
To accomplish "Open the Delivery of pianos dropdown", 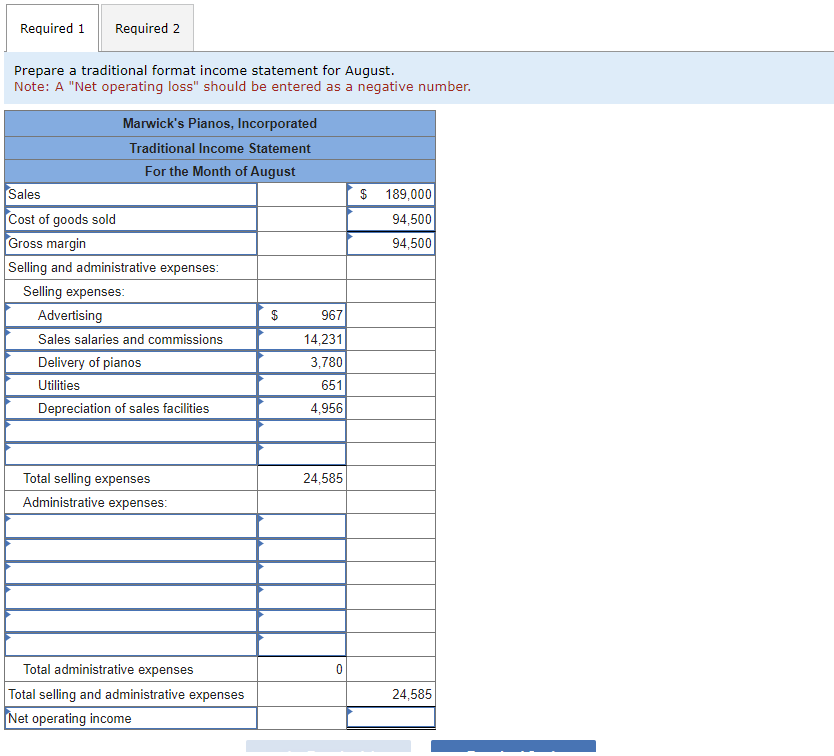I will [131, 362].
